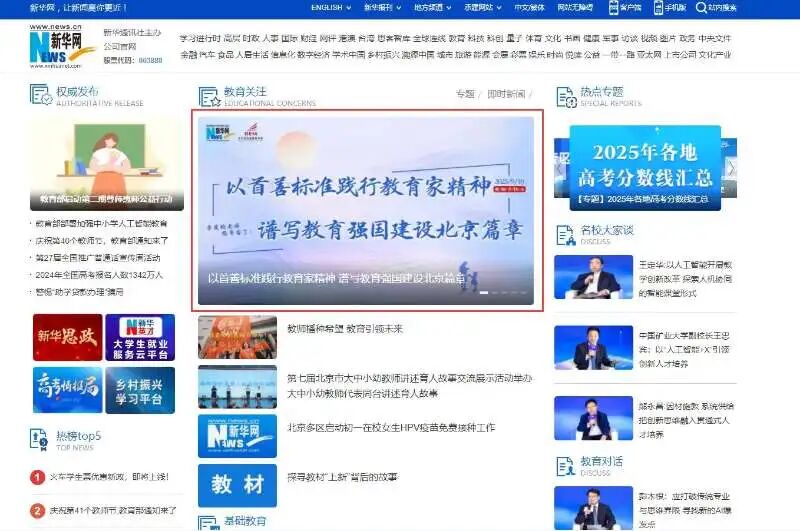Go to 学习进行时 channel

tap(200, 38)
